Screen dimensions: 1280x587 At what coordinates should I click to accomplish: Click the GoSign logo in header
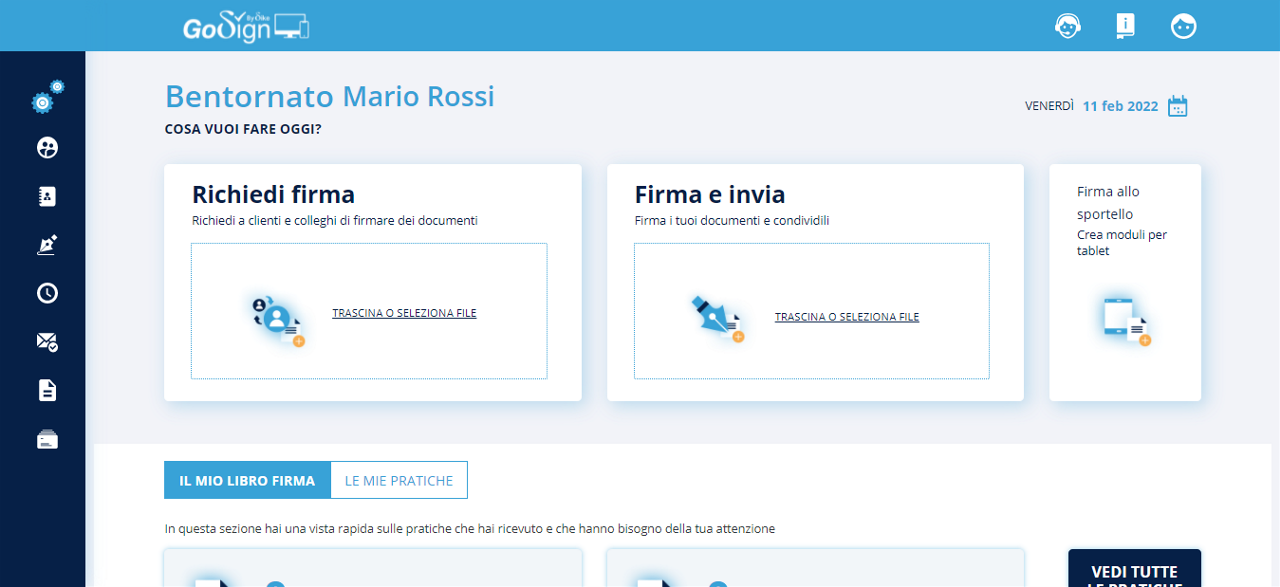coord(245,26)
